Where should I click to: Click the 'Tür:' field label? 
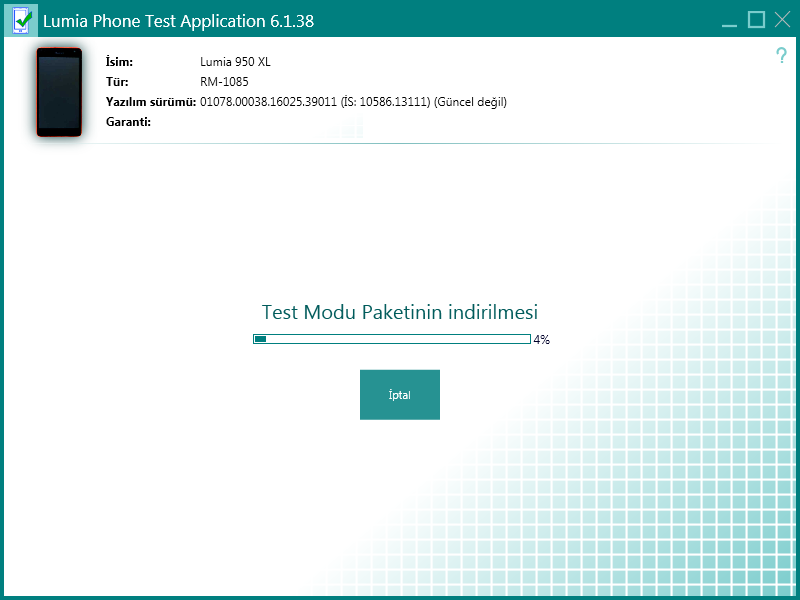pos(116,82)
